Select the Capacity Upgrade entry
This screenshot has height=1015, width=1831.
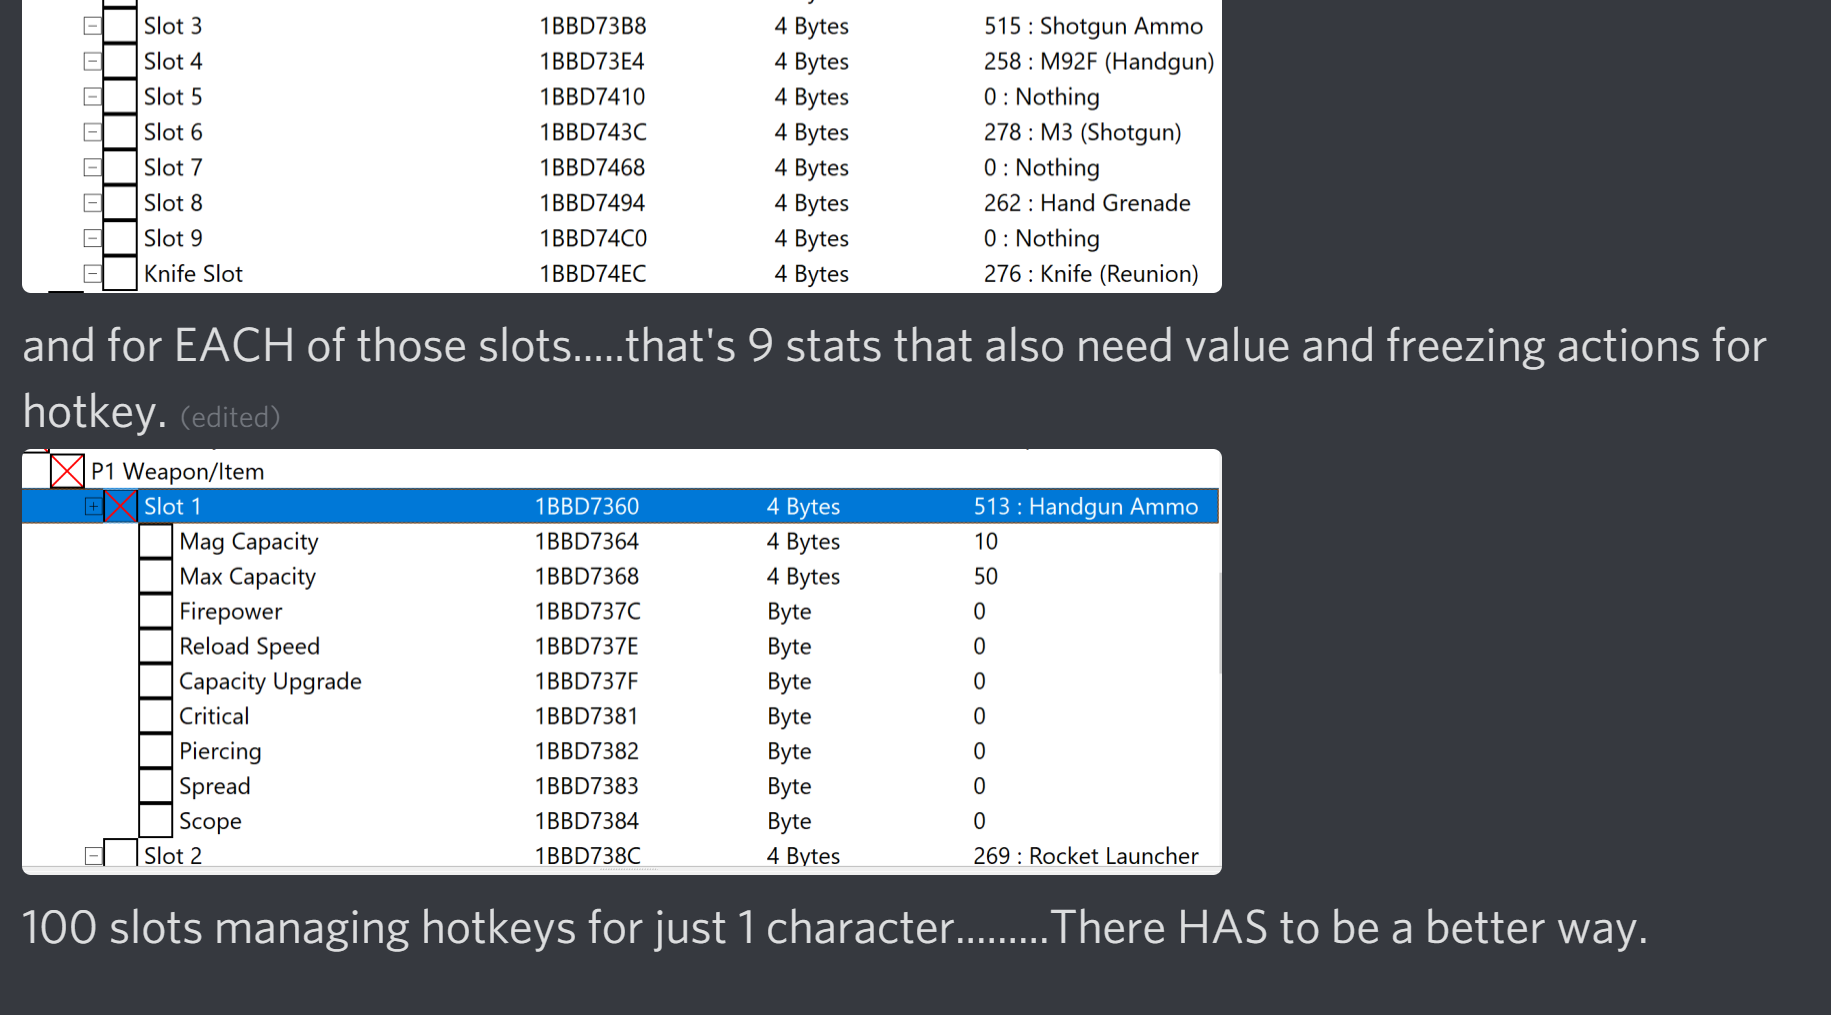(270, 681)
